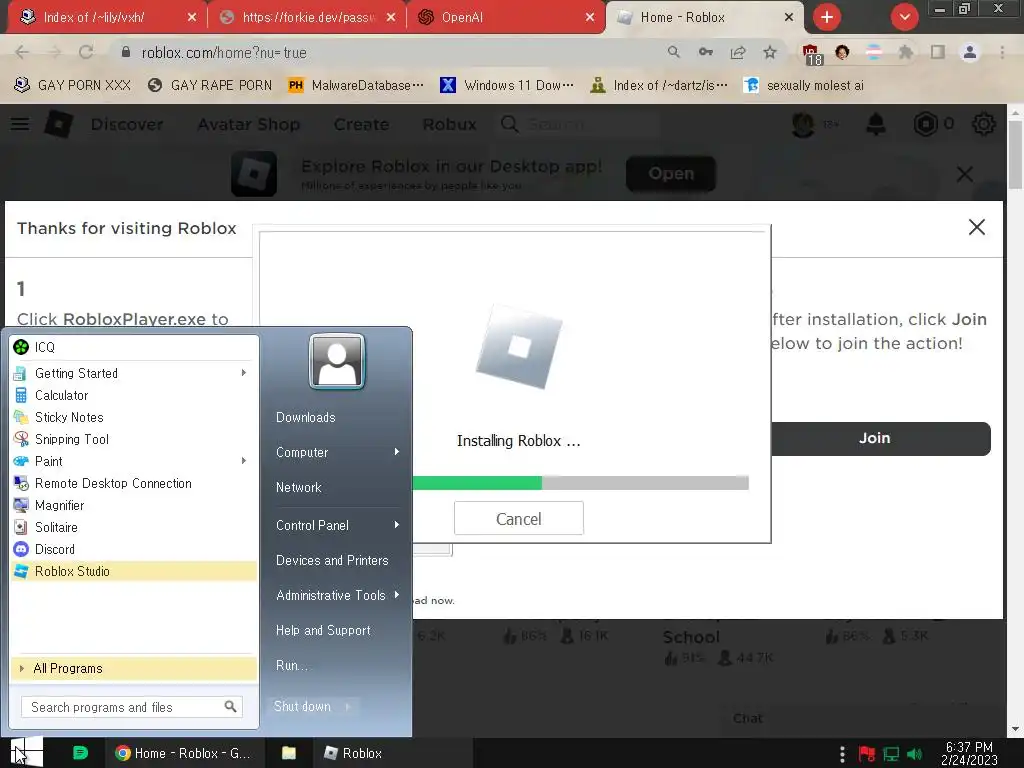The width and height of the screenshot is (1024, 768).
Task: Click the network icon in system tray
Action: pyautogui.click(x=891, y=754)
